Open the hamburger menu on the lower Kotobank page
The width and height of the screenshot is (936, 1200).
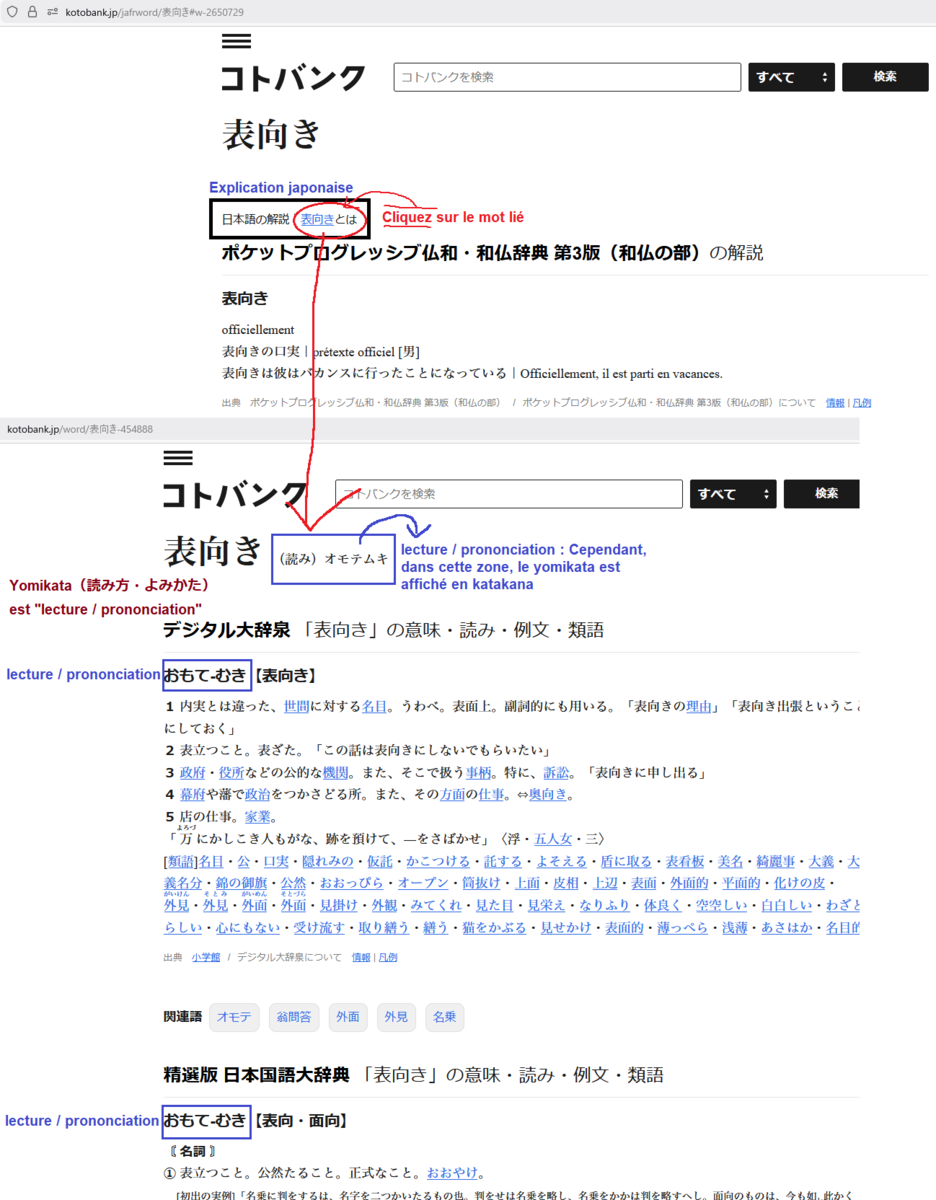(x=177, y=457)
